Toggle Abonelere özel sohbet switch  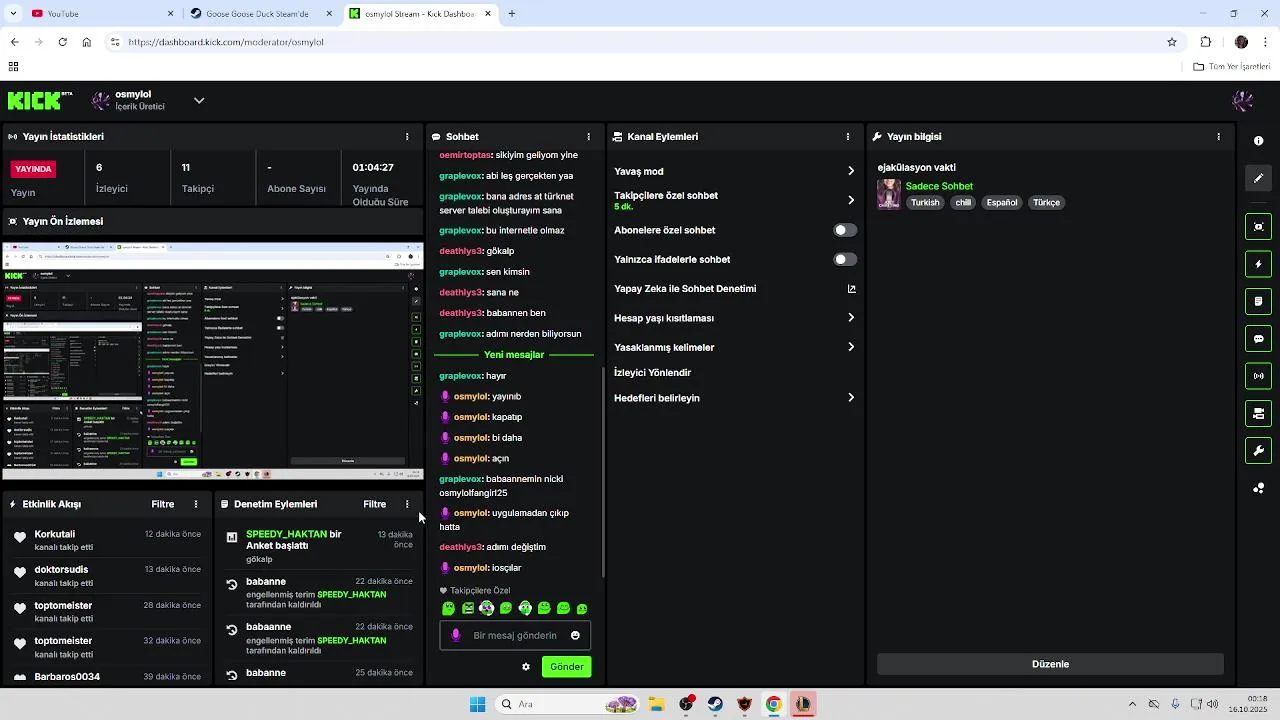[x=845, y=230]
